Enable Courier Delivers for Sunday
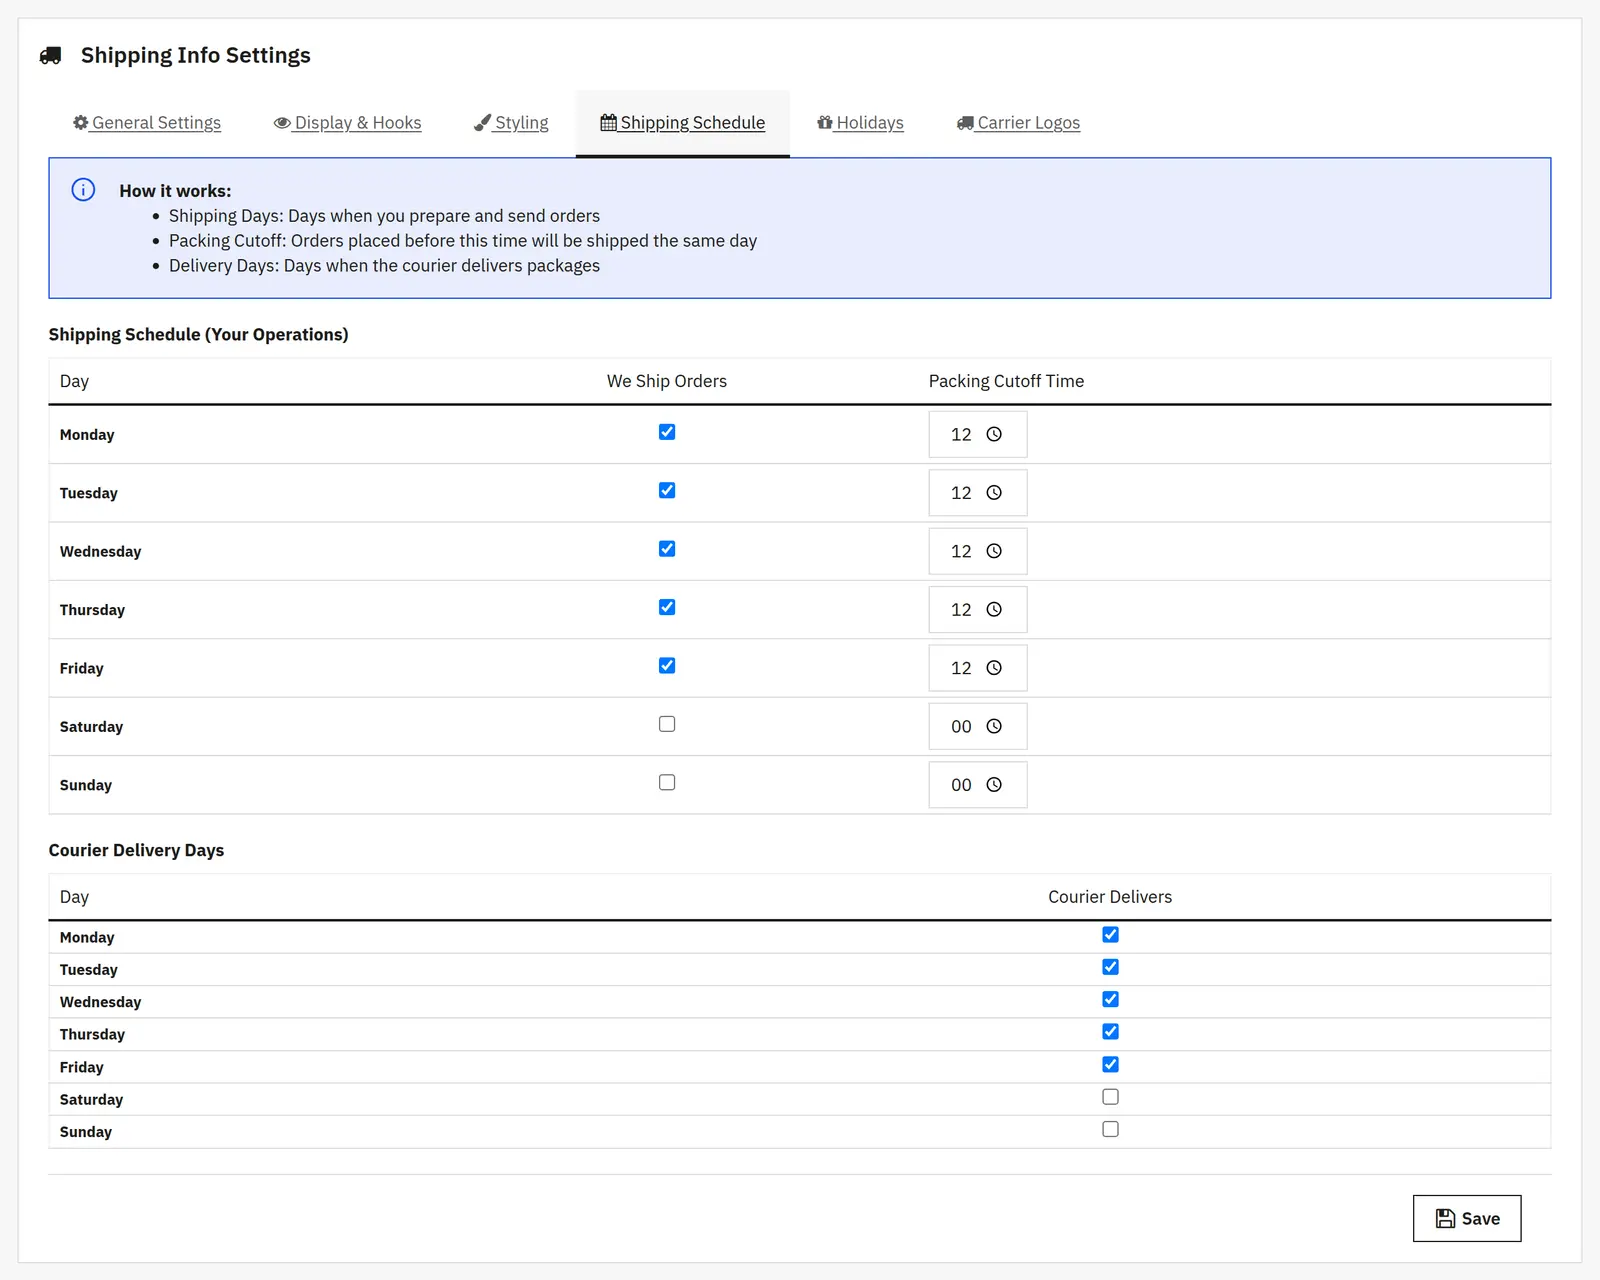 coord(1110,1129)
